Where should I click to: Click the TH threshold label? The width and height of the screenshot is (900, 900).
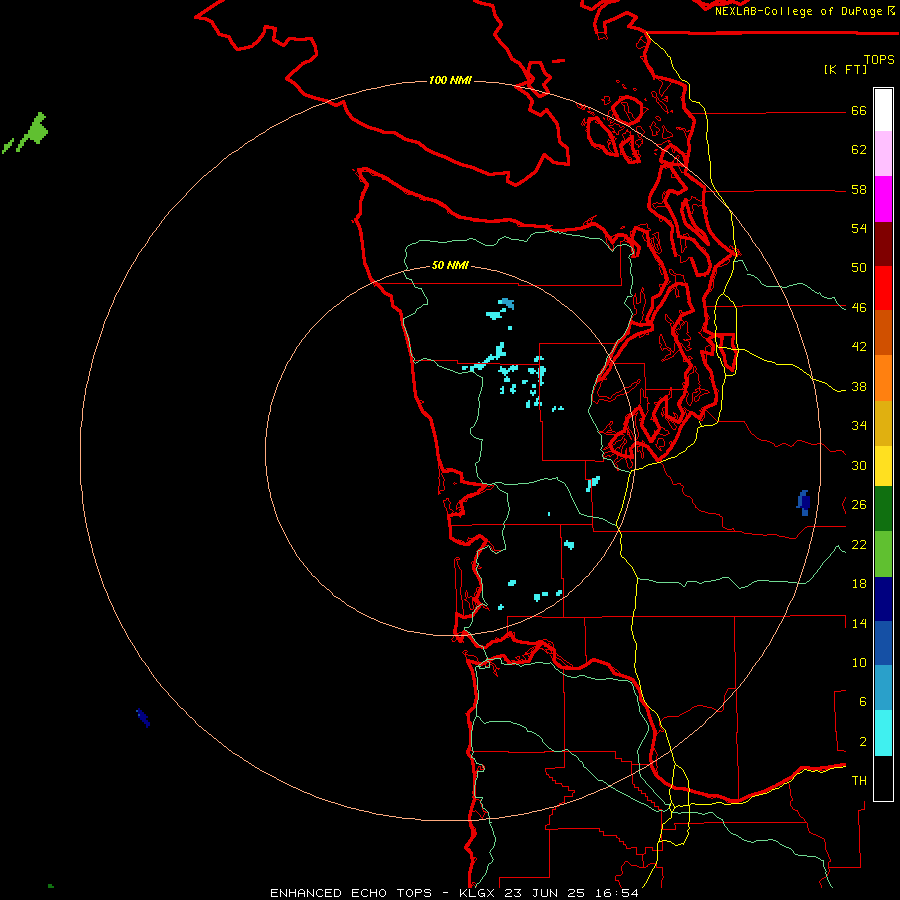click(x=859, y=781)
